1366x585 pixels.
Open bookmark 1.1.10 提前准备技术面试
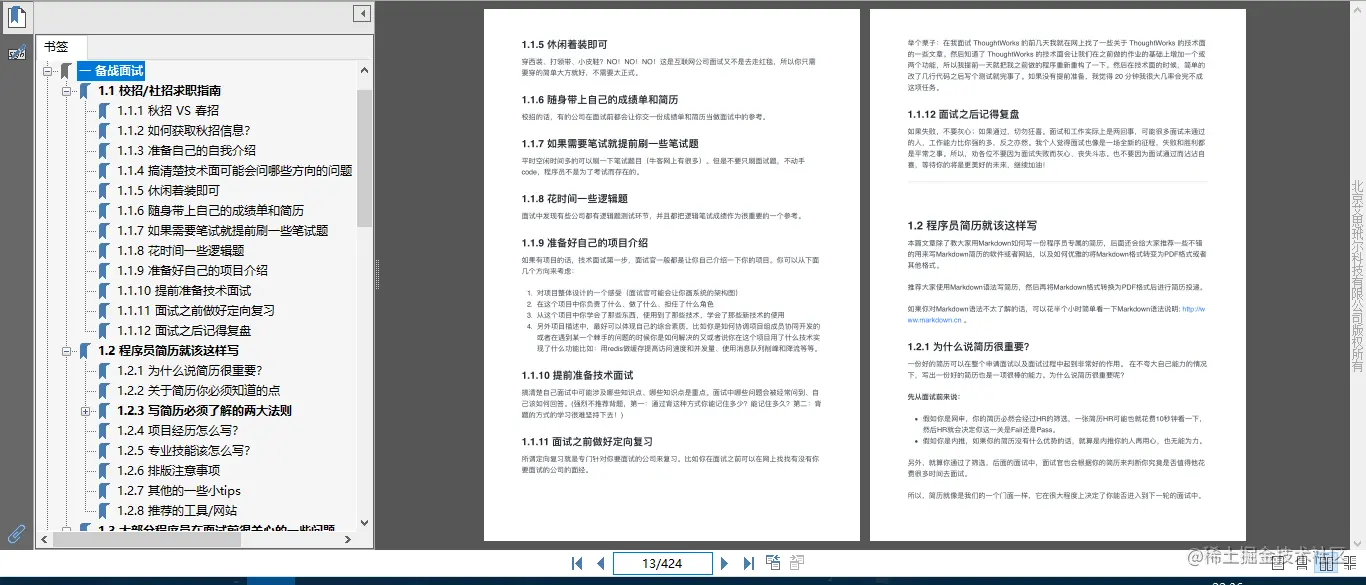184,291
